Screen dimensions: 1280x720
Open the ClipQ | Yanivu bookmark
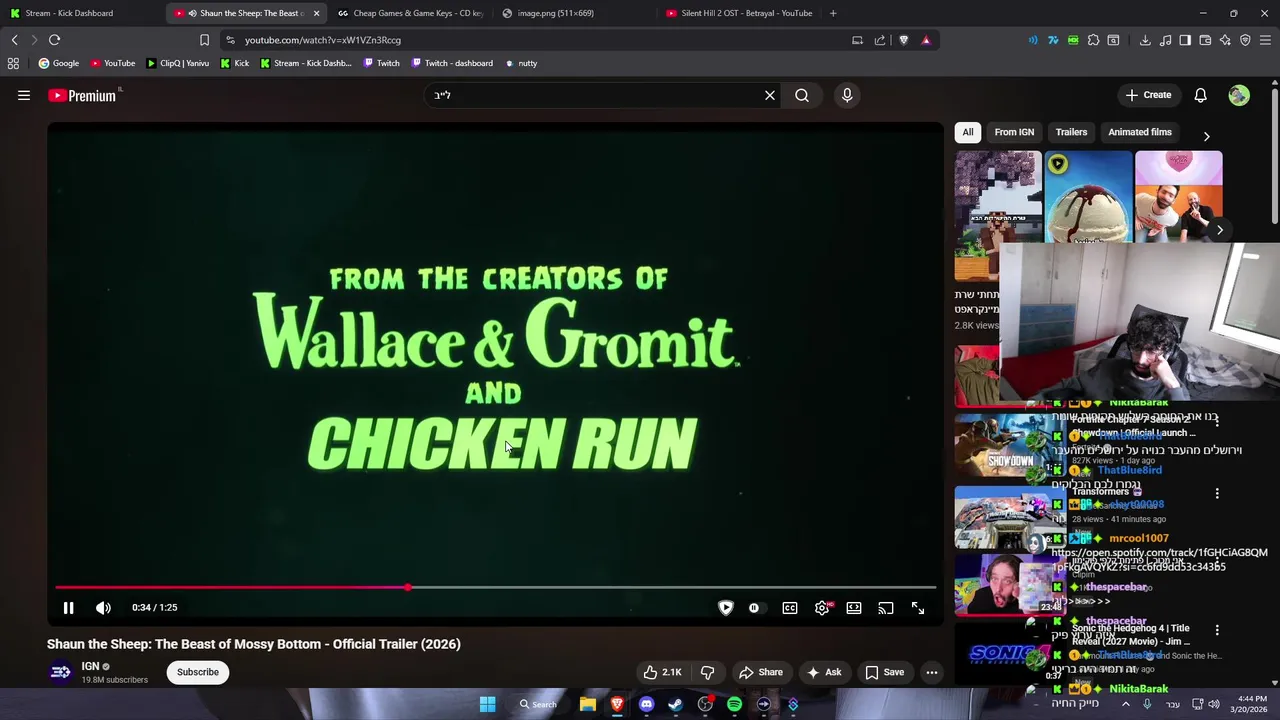point(178,63)
